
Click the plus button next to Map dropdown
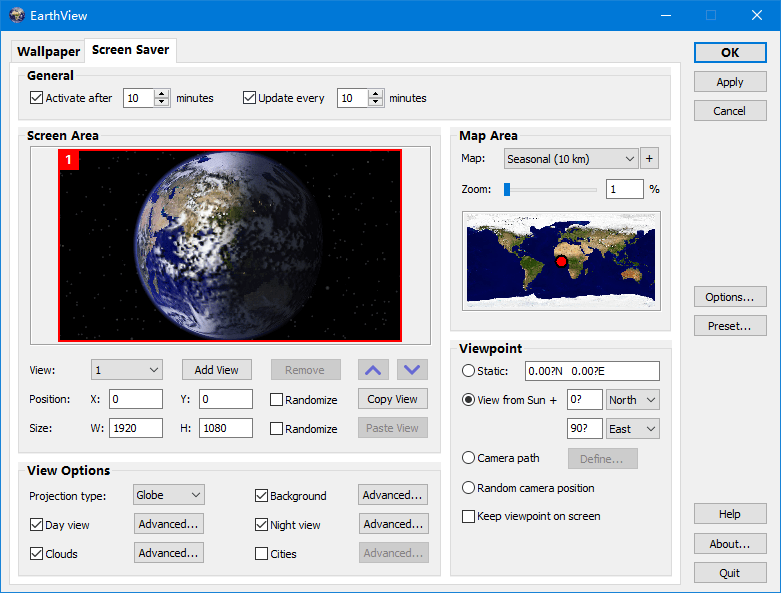[649, 158]
